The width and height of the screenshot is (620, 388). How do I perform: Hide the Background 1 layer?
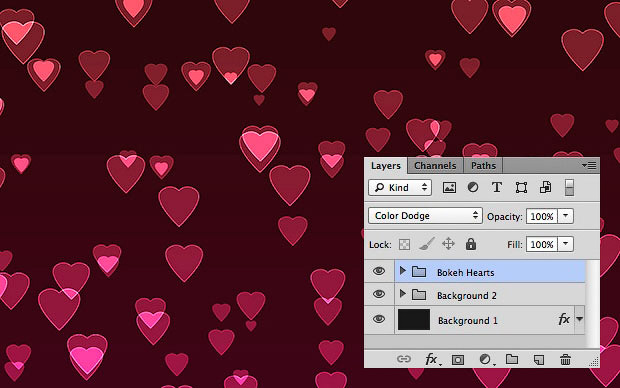379,319
